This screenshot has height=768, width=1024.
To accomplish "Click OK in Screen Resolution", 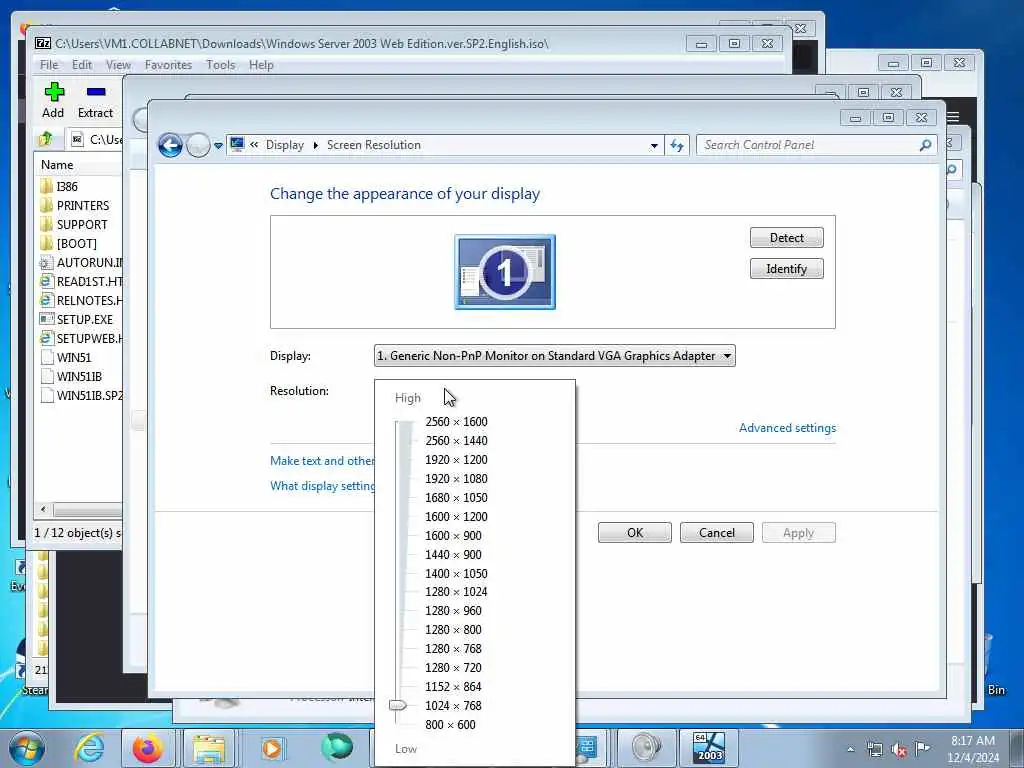I will (635, 532).
